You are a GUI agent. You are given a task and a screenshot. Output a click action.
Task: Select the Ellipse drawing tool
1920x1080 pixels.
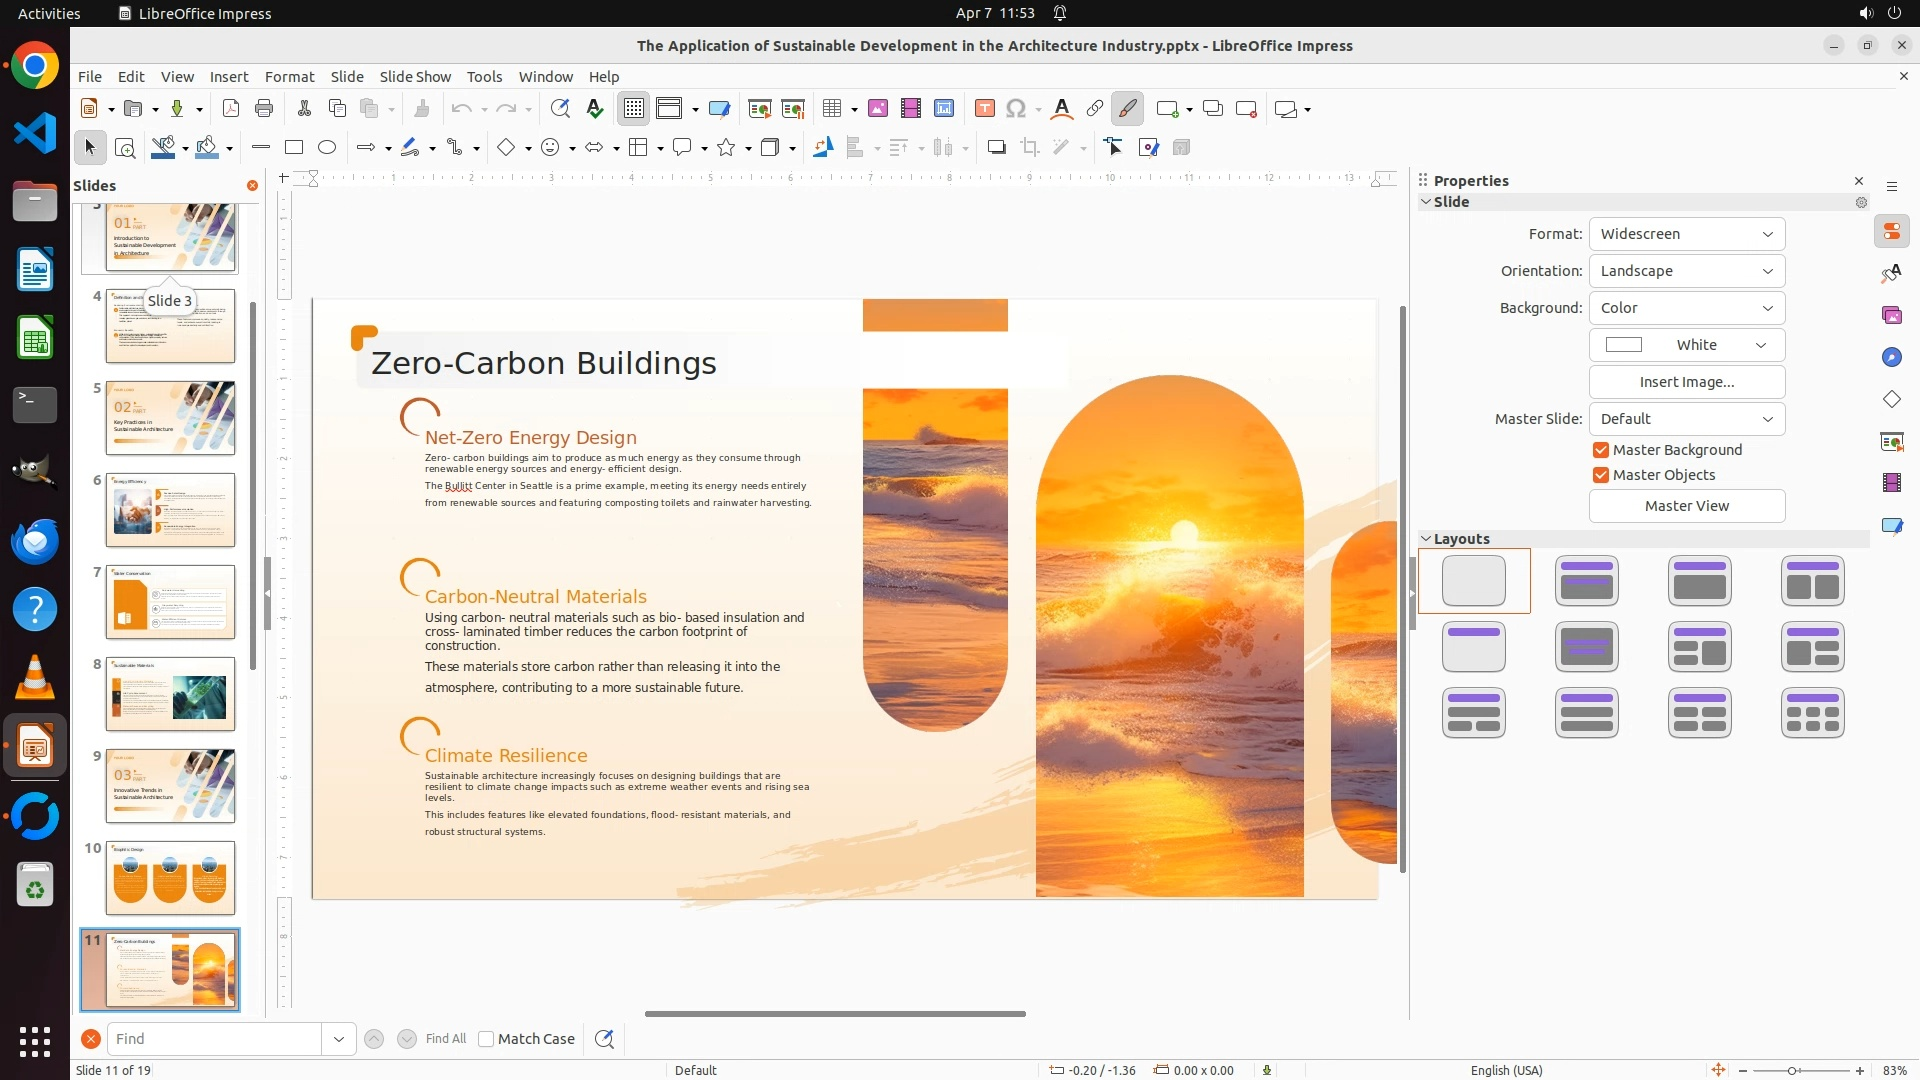[327, 148]
